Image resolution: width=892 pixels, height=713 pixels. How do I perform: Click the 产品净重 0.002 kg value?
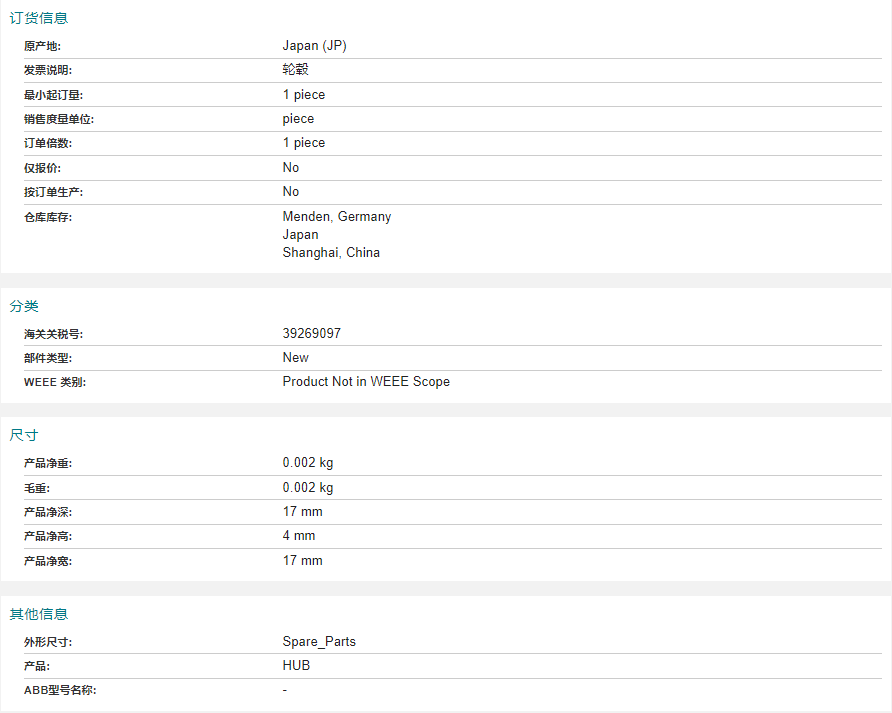click(308, 463)
